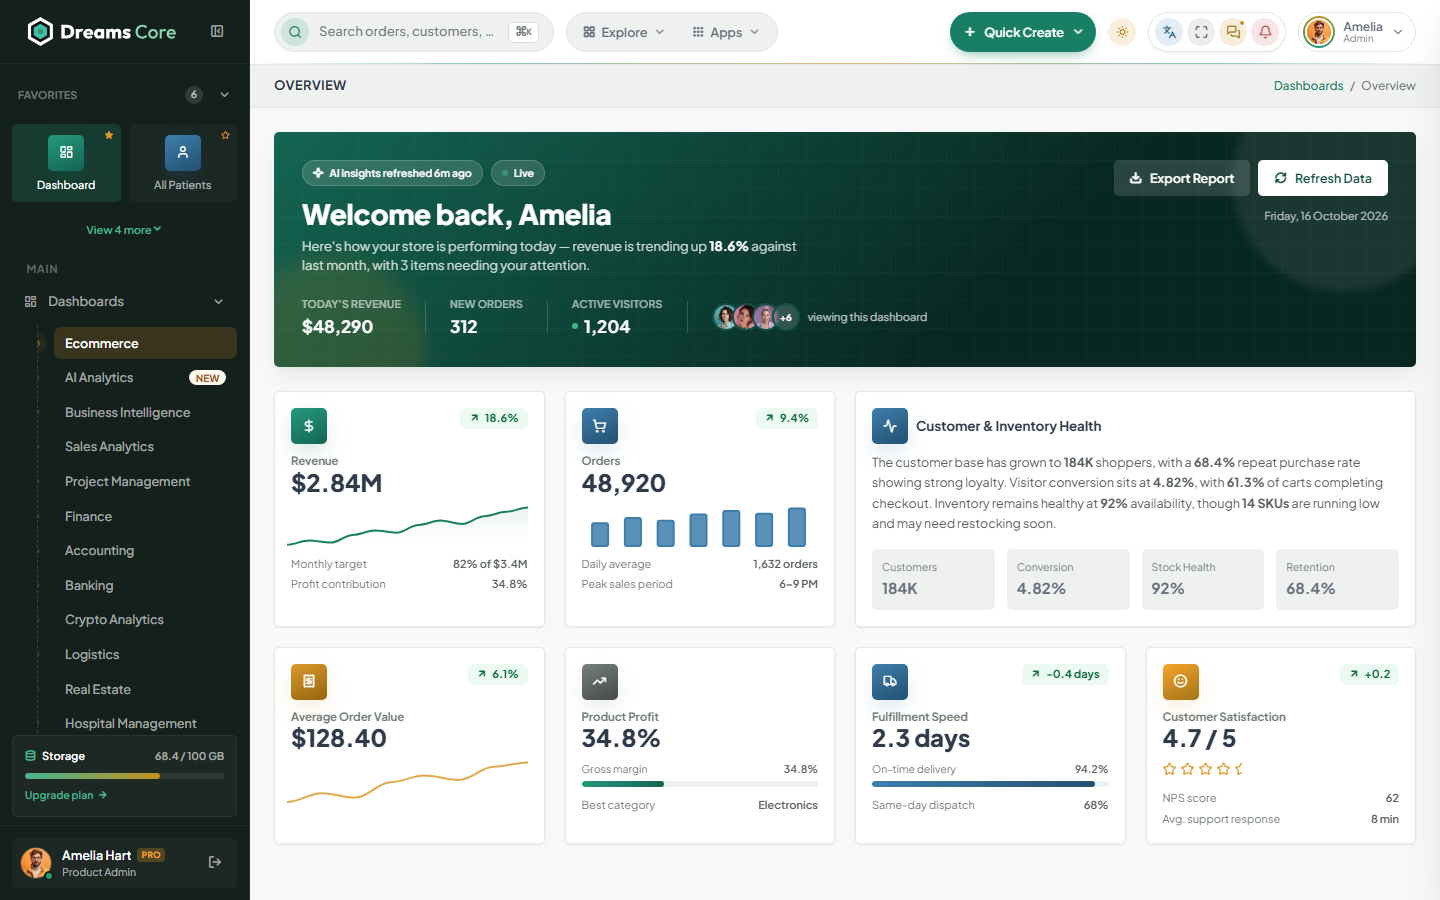Log out using the sidebar exit icon
Image resolution: width=1440 pixels, height=900 pixels.
tap(215, 862)
